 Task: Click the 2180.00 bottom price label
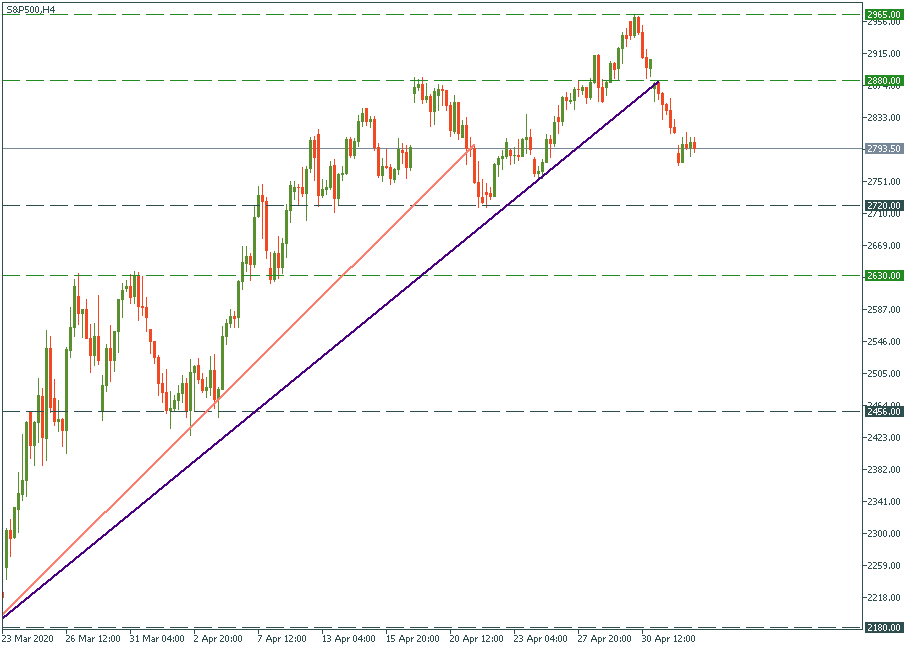point(884,628)
